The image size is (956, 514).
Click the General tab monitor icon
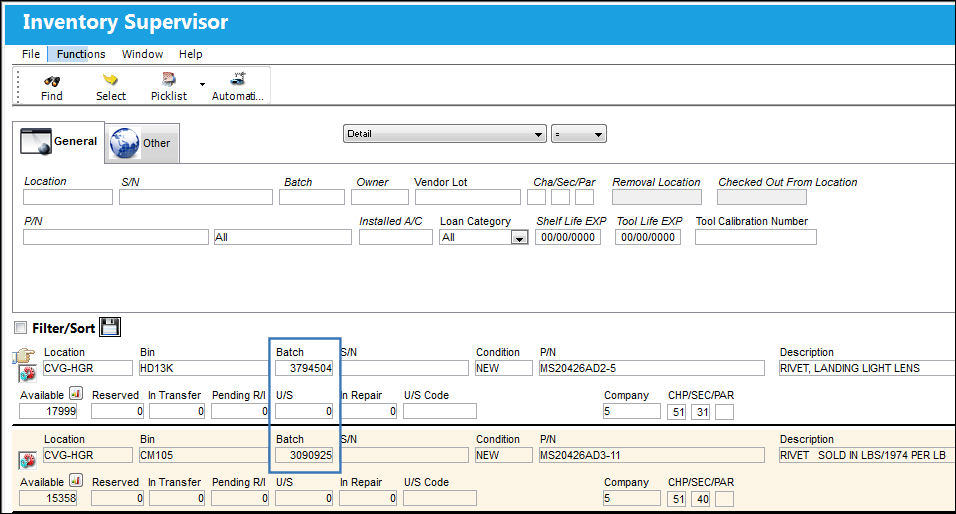pos(36,141)
